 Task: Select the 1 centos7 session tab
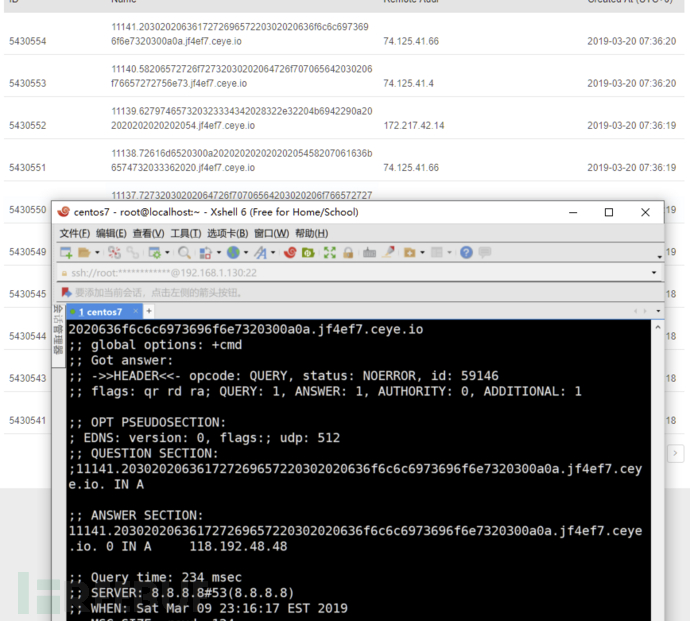pyautogui.click(x=100, y=312)
